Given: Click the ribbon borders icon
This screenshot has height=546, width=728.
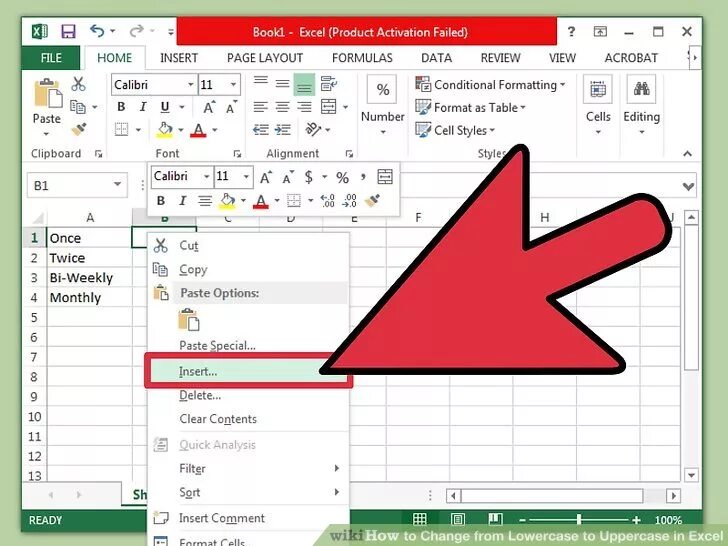Looking at the screenshot, I should click(121, 130).
